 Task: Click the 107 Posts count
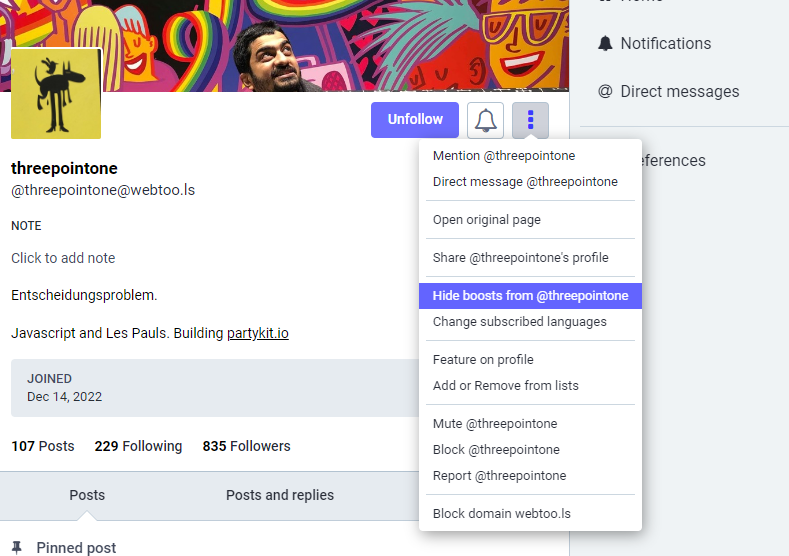(43, 446)
